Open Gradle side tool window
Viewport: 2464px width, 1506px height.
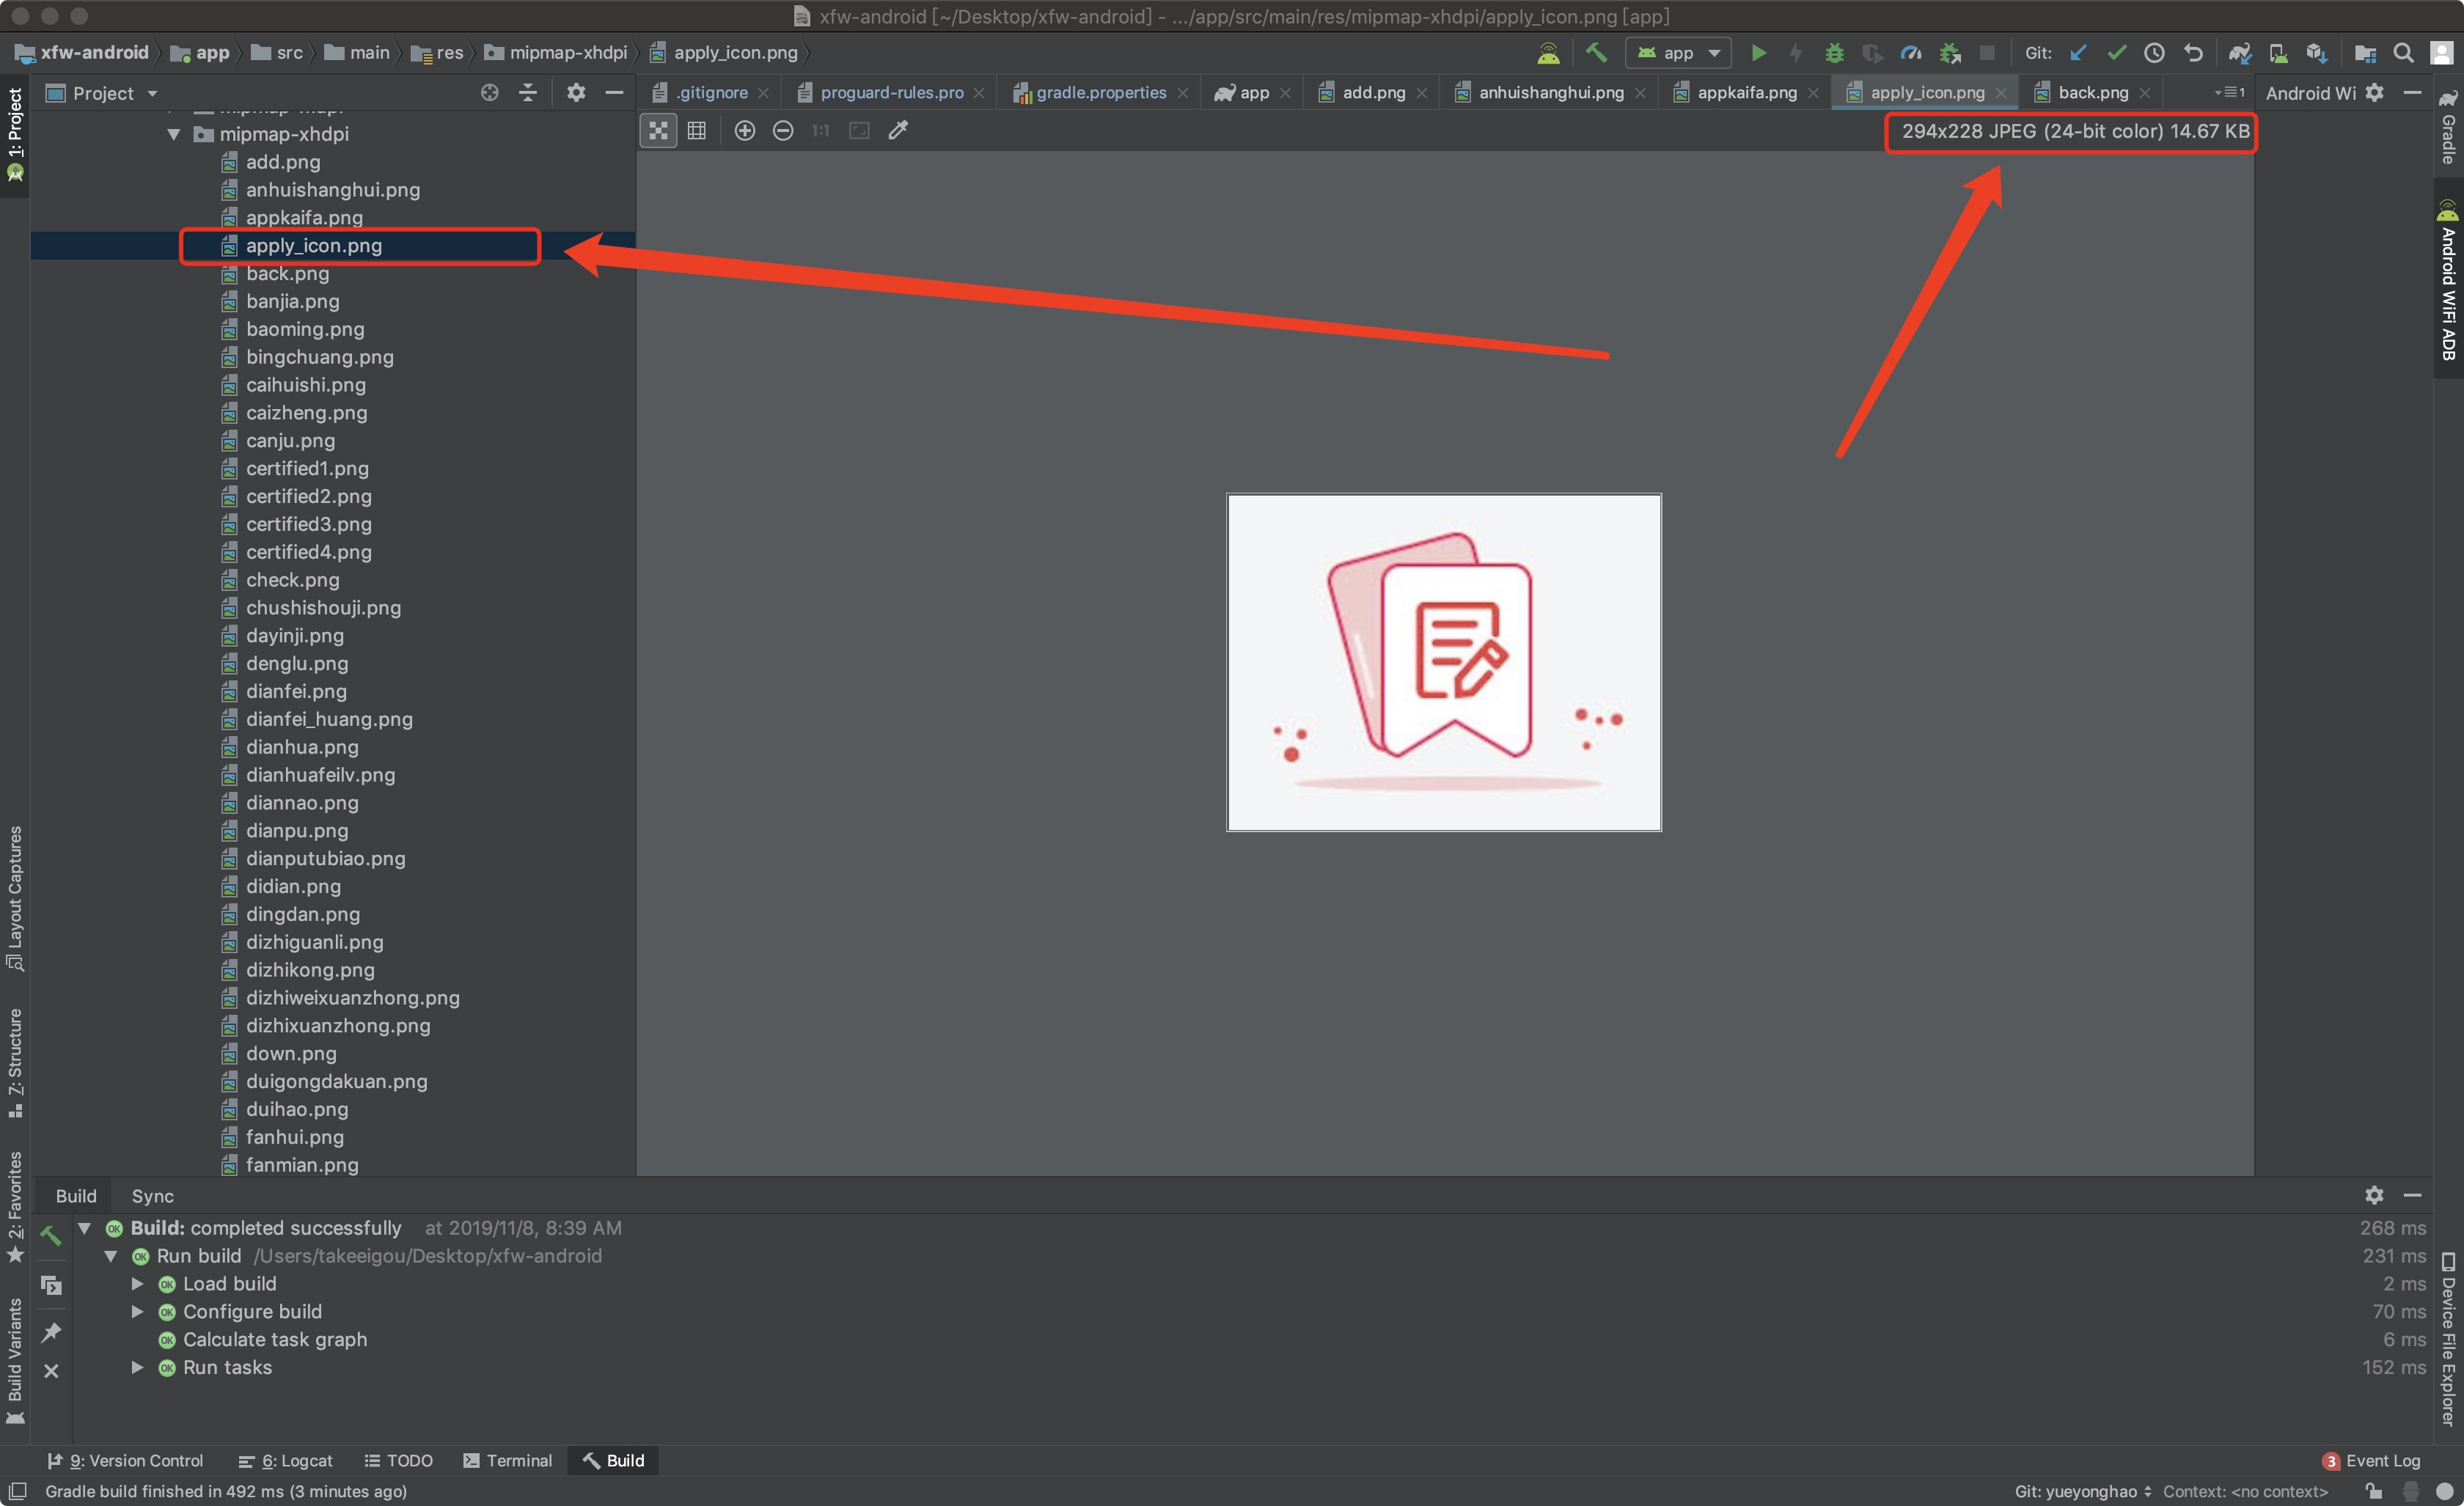[2448, 128]
